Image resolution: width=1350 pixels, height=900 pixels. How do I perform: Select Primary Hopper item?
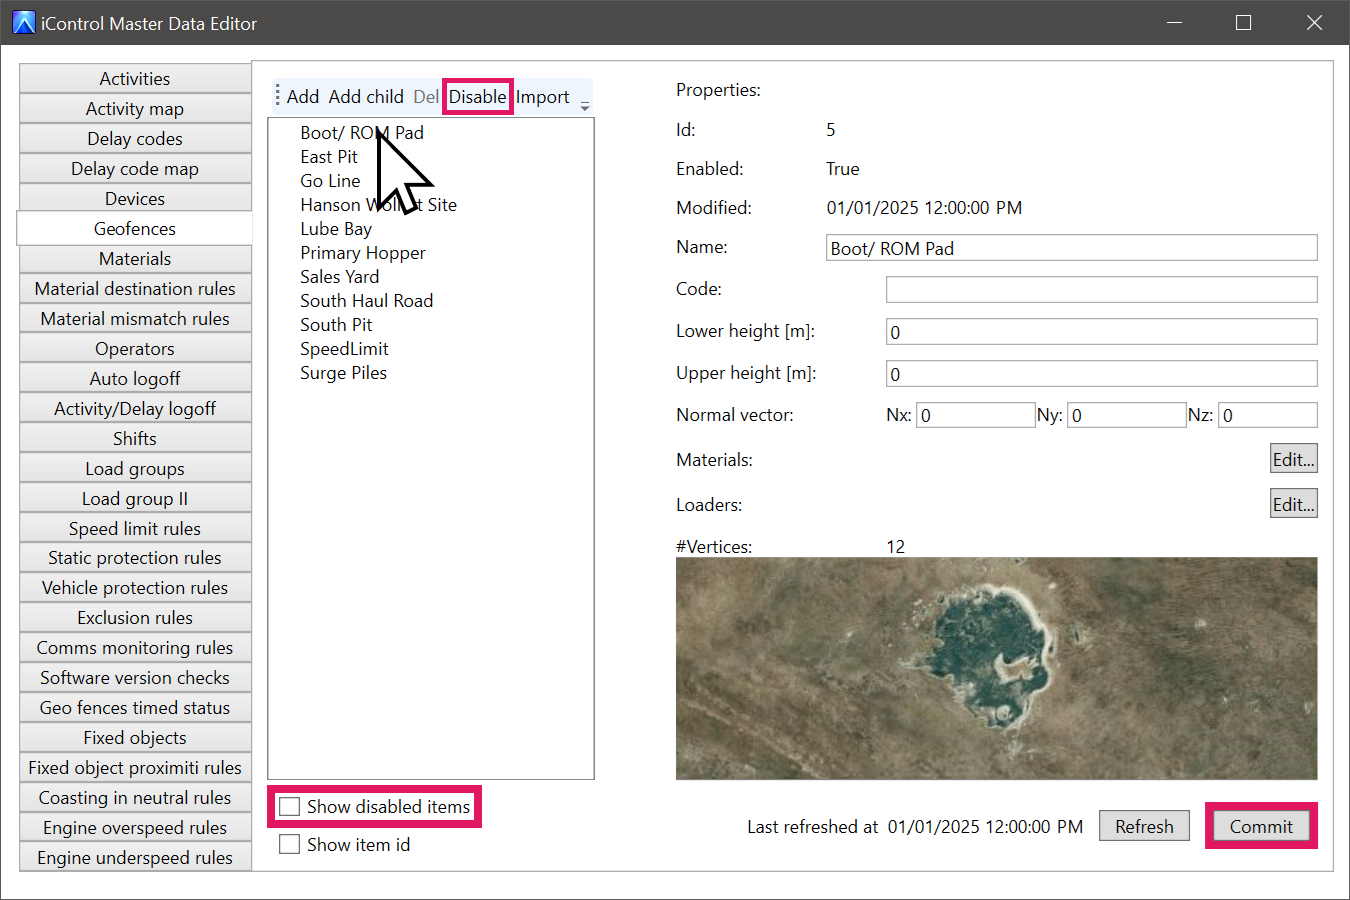click(363, 253)
